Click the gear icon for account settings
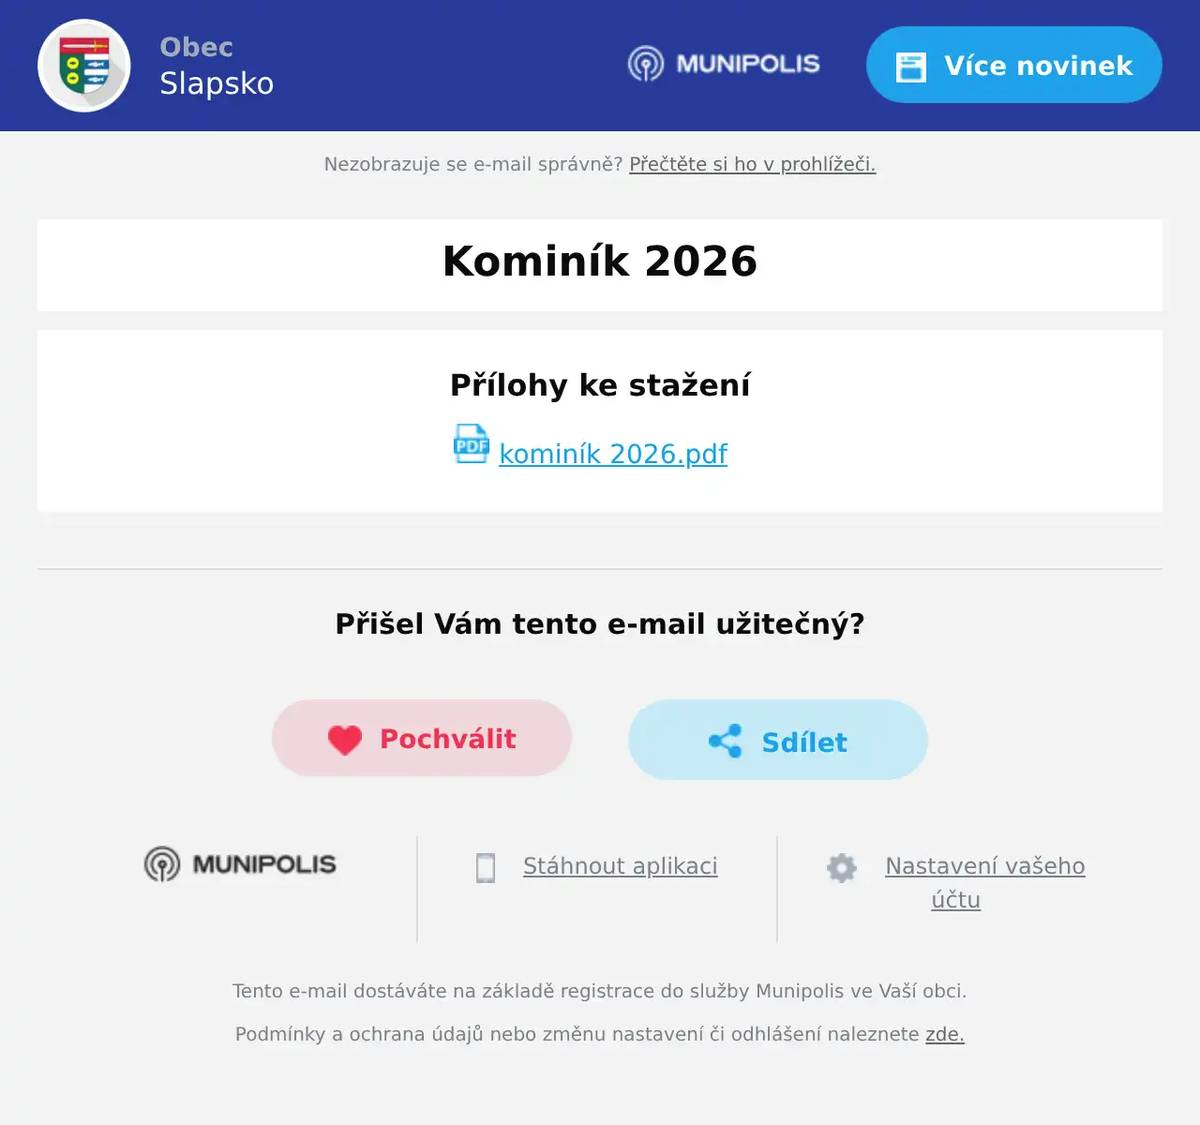 [842, 867]
